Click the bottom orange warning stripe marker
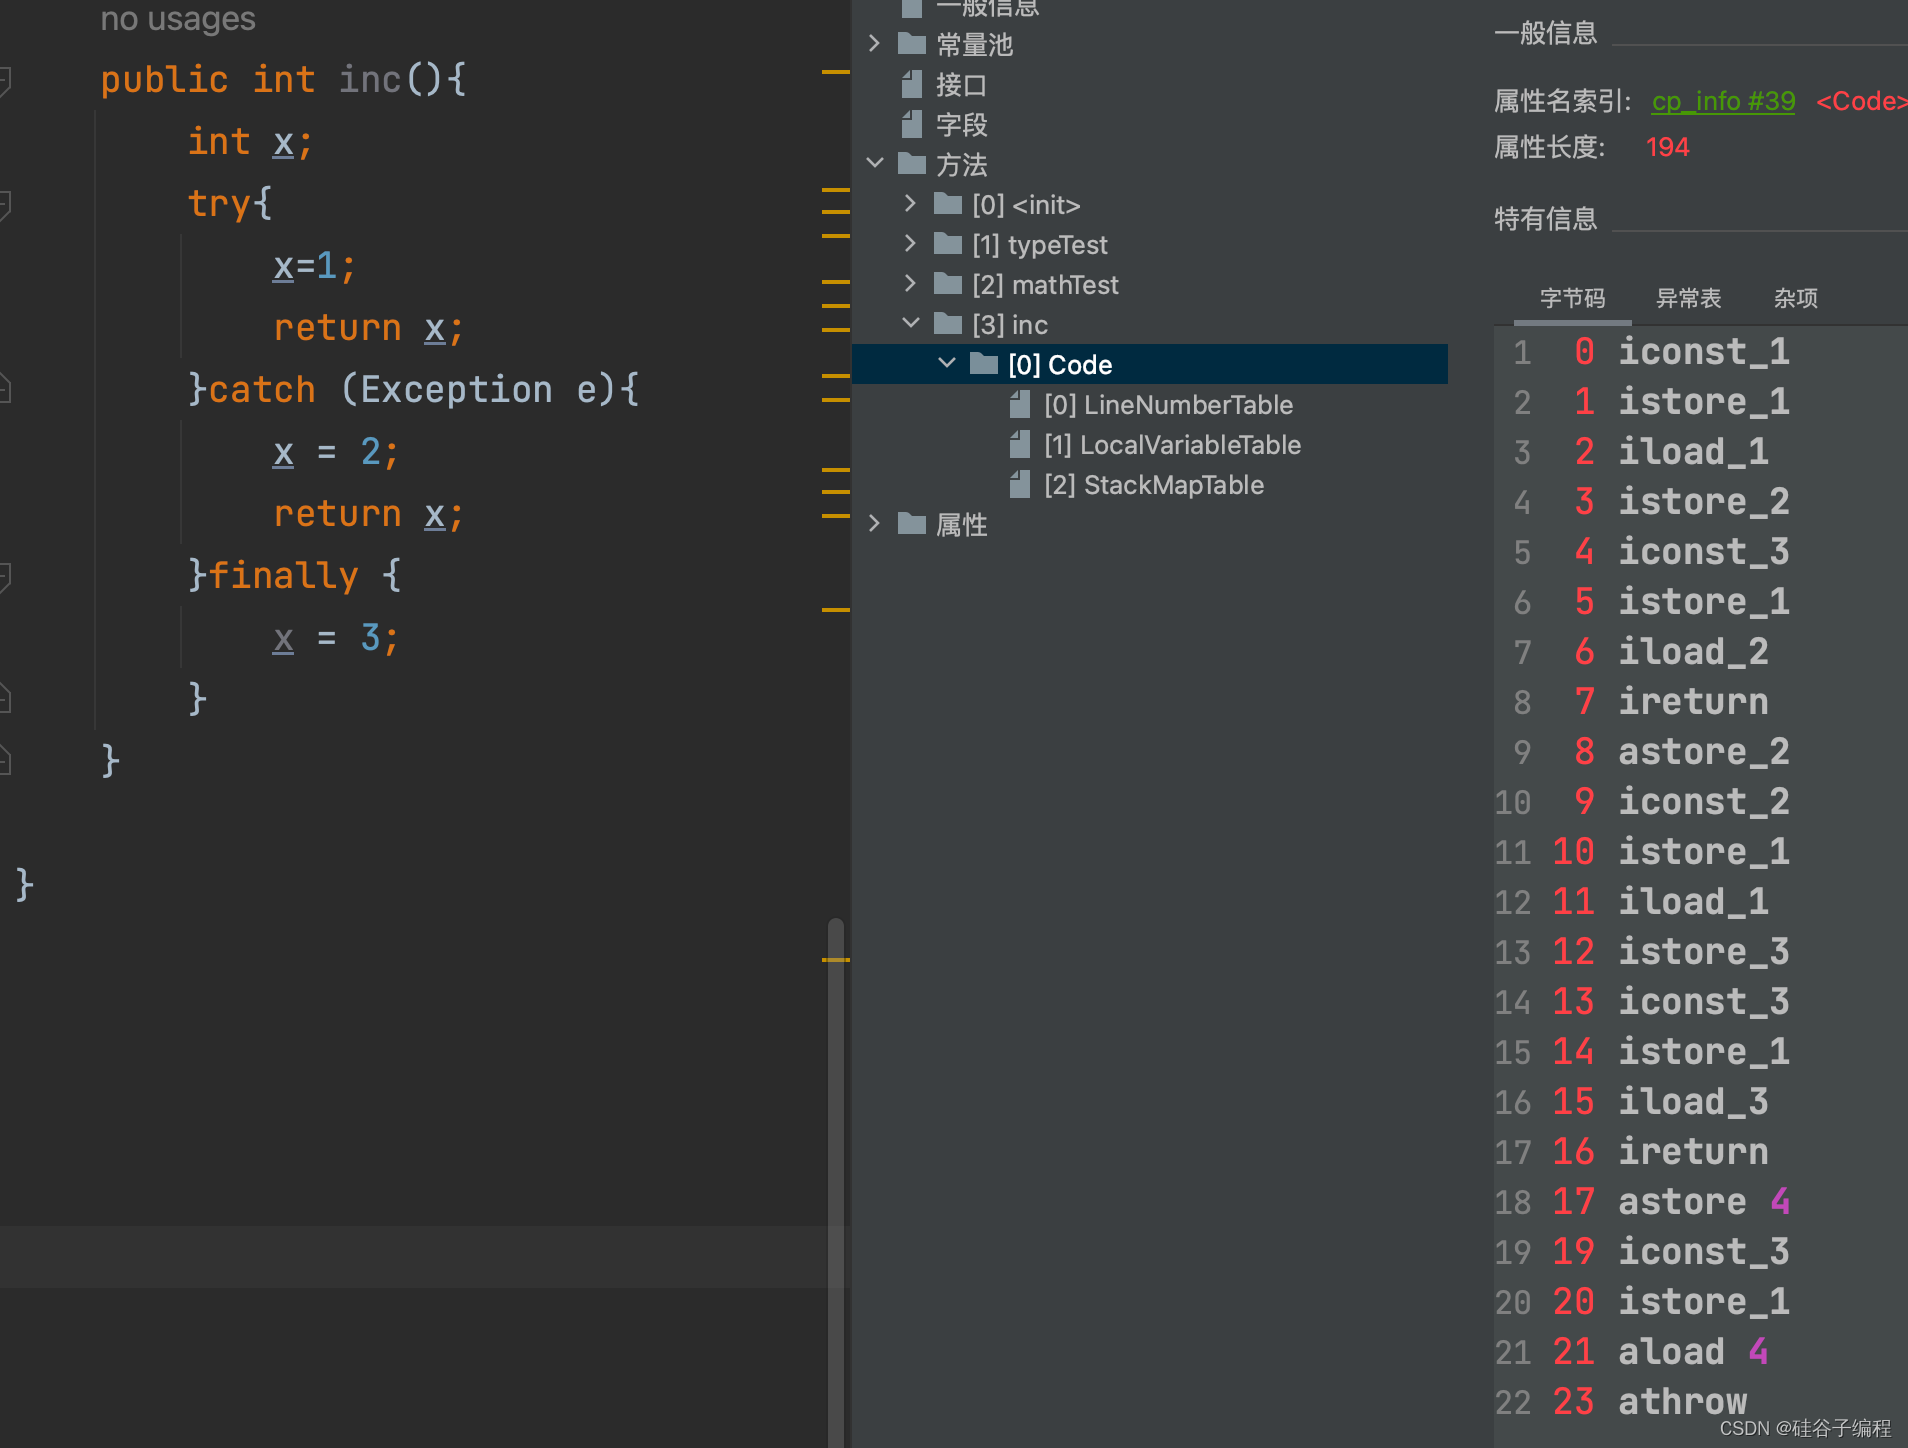The width and height of the screenshot is (1908, 1448). pyautogui.click(x=835, y=960)
